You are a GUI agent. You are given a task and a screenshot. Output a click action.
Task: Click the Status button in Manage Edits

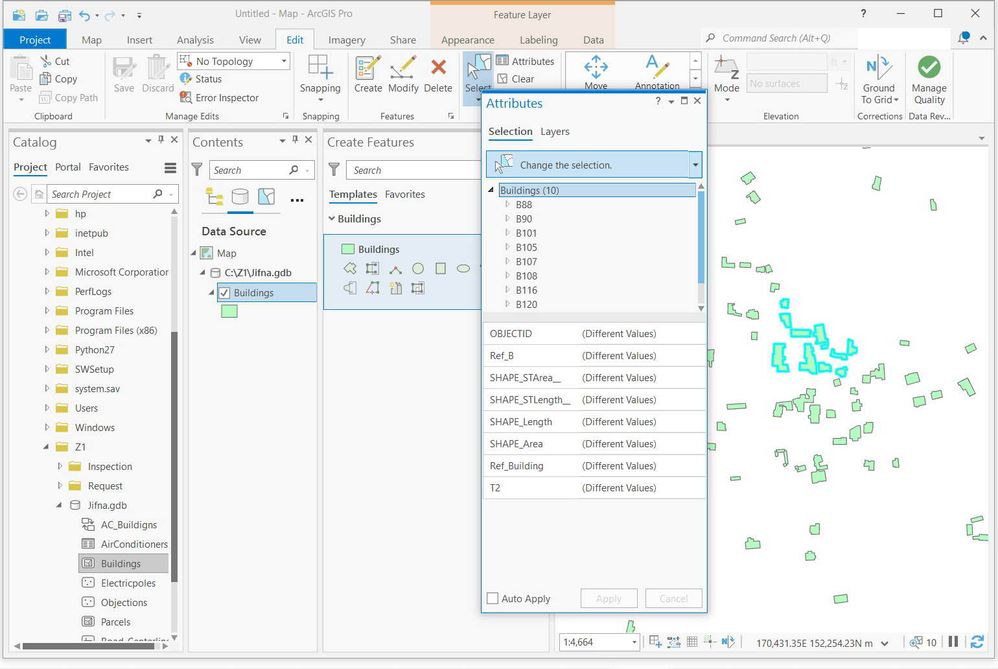tap(201, 79)
